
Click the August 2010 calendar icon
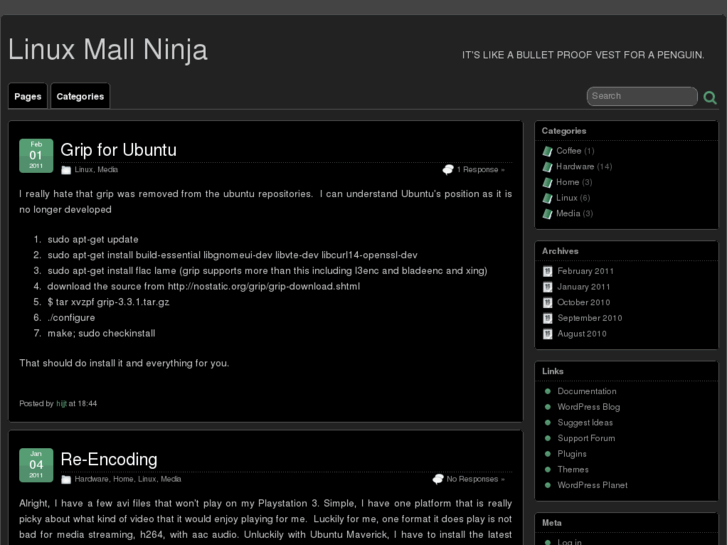tap(548, 334)
